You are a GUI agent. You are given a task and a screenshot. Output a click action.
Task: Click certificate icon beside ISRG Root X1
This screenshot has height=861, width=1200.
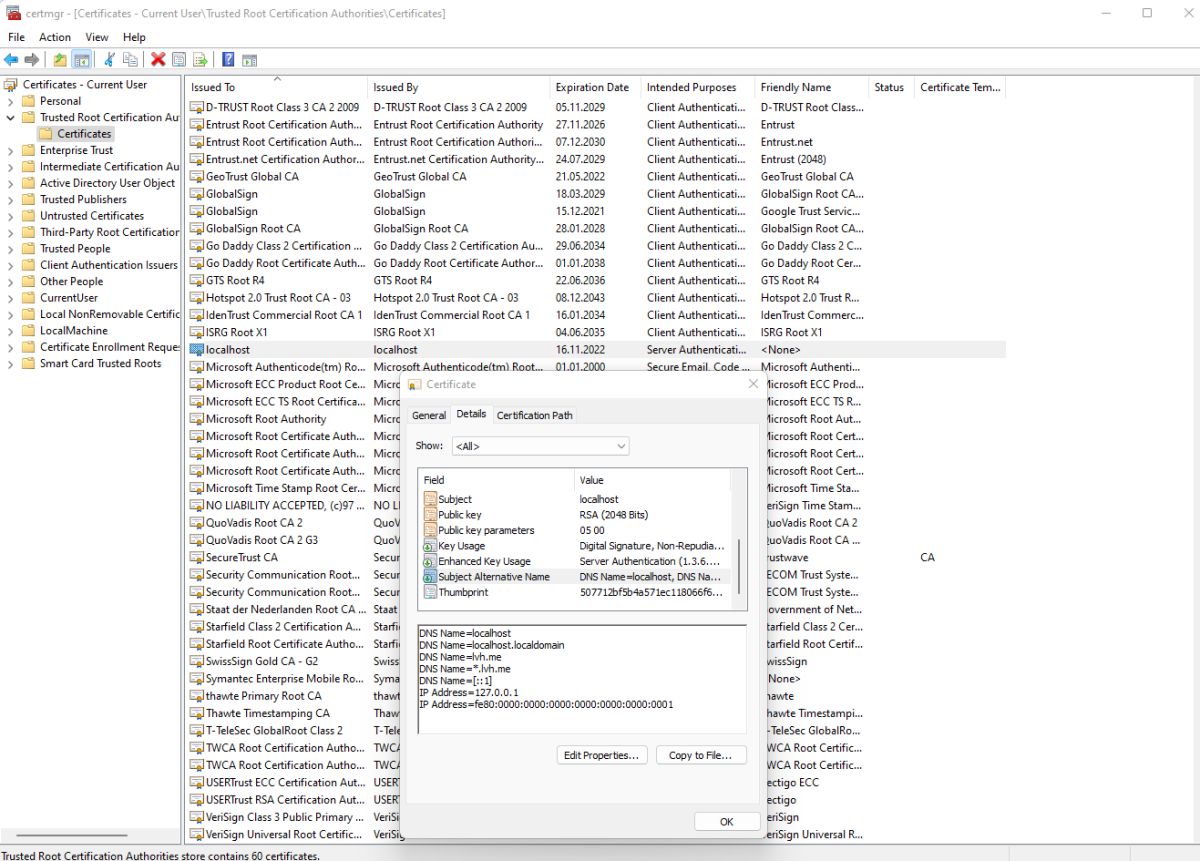197,332
